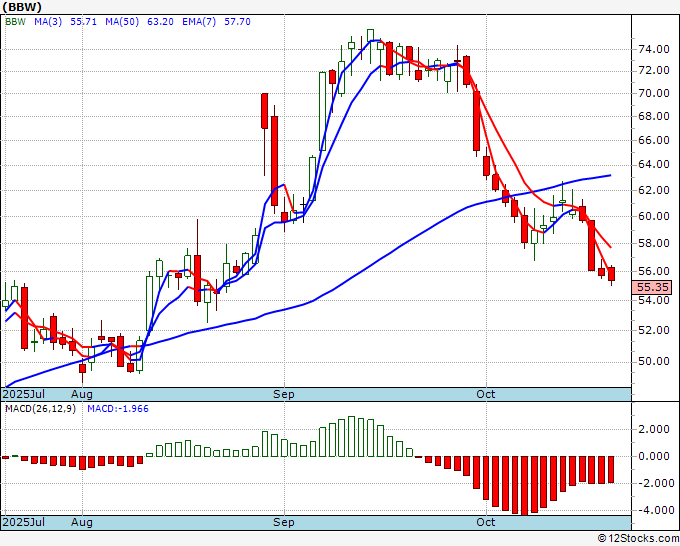
Task: Click the 0.000 MACD axis label
Action: point(654,456)
